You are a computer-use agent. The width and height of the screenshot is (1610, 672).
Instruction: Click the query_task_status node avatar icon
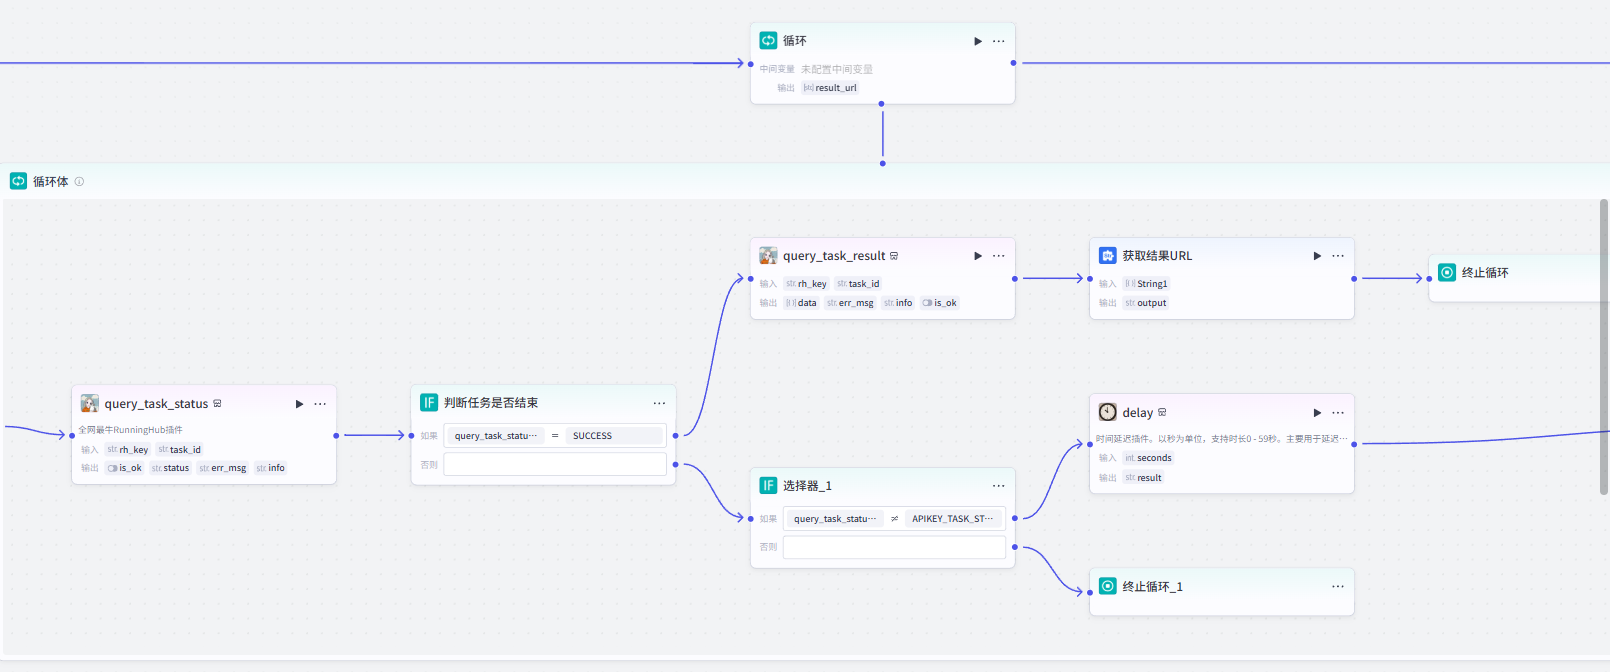pos(90,403)
